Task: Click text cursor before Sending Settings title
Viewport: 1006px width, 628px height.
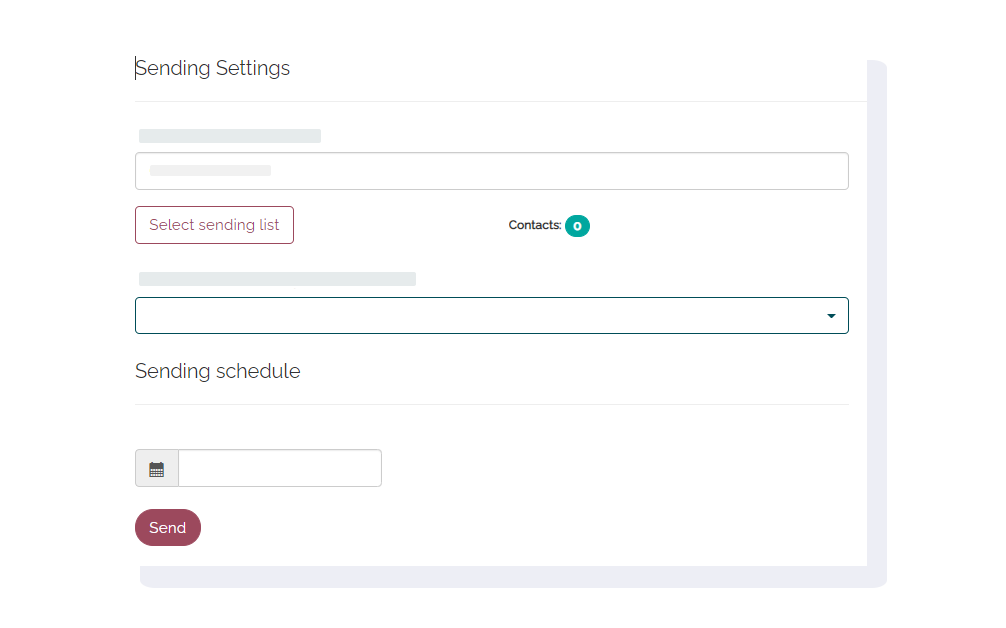Action: pyautogui.click(x=135, y=68)
